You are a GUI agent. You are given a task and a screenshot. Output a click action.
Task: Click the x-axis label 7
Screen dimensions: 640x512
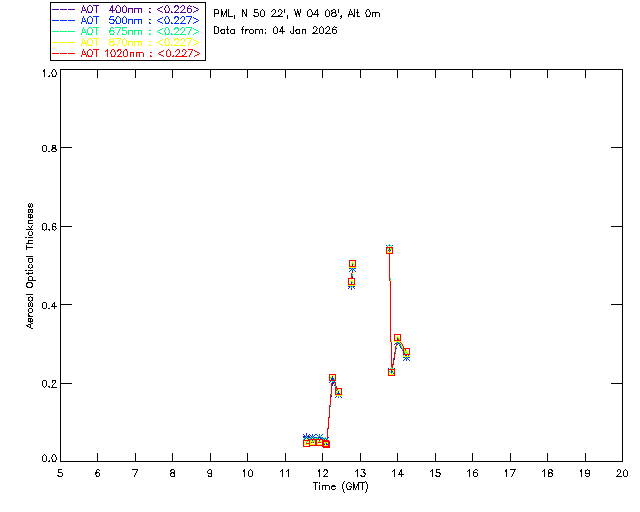135,473
